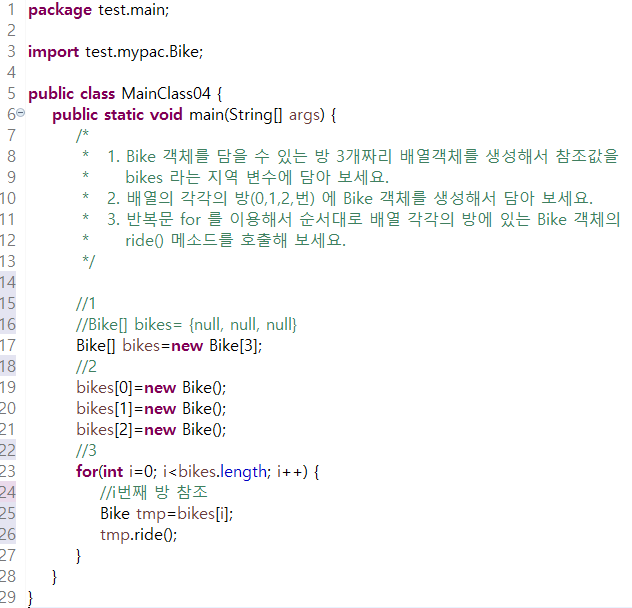The image size is (632, 608).
Task: Click line number 14 in the gutter
Action: click(x=8, y=282)
